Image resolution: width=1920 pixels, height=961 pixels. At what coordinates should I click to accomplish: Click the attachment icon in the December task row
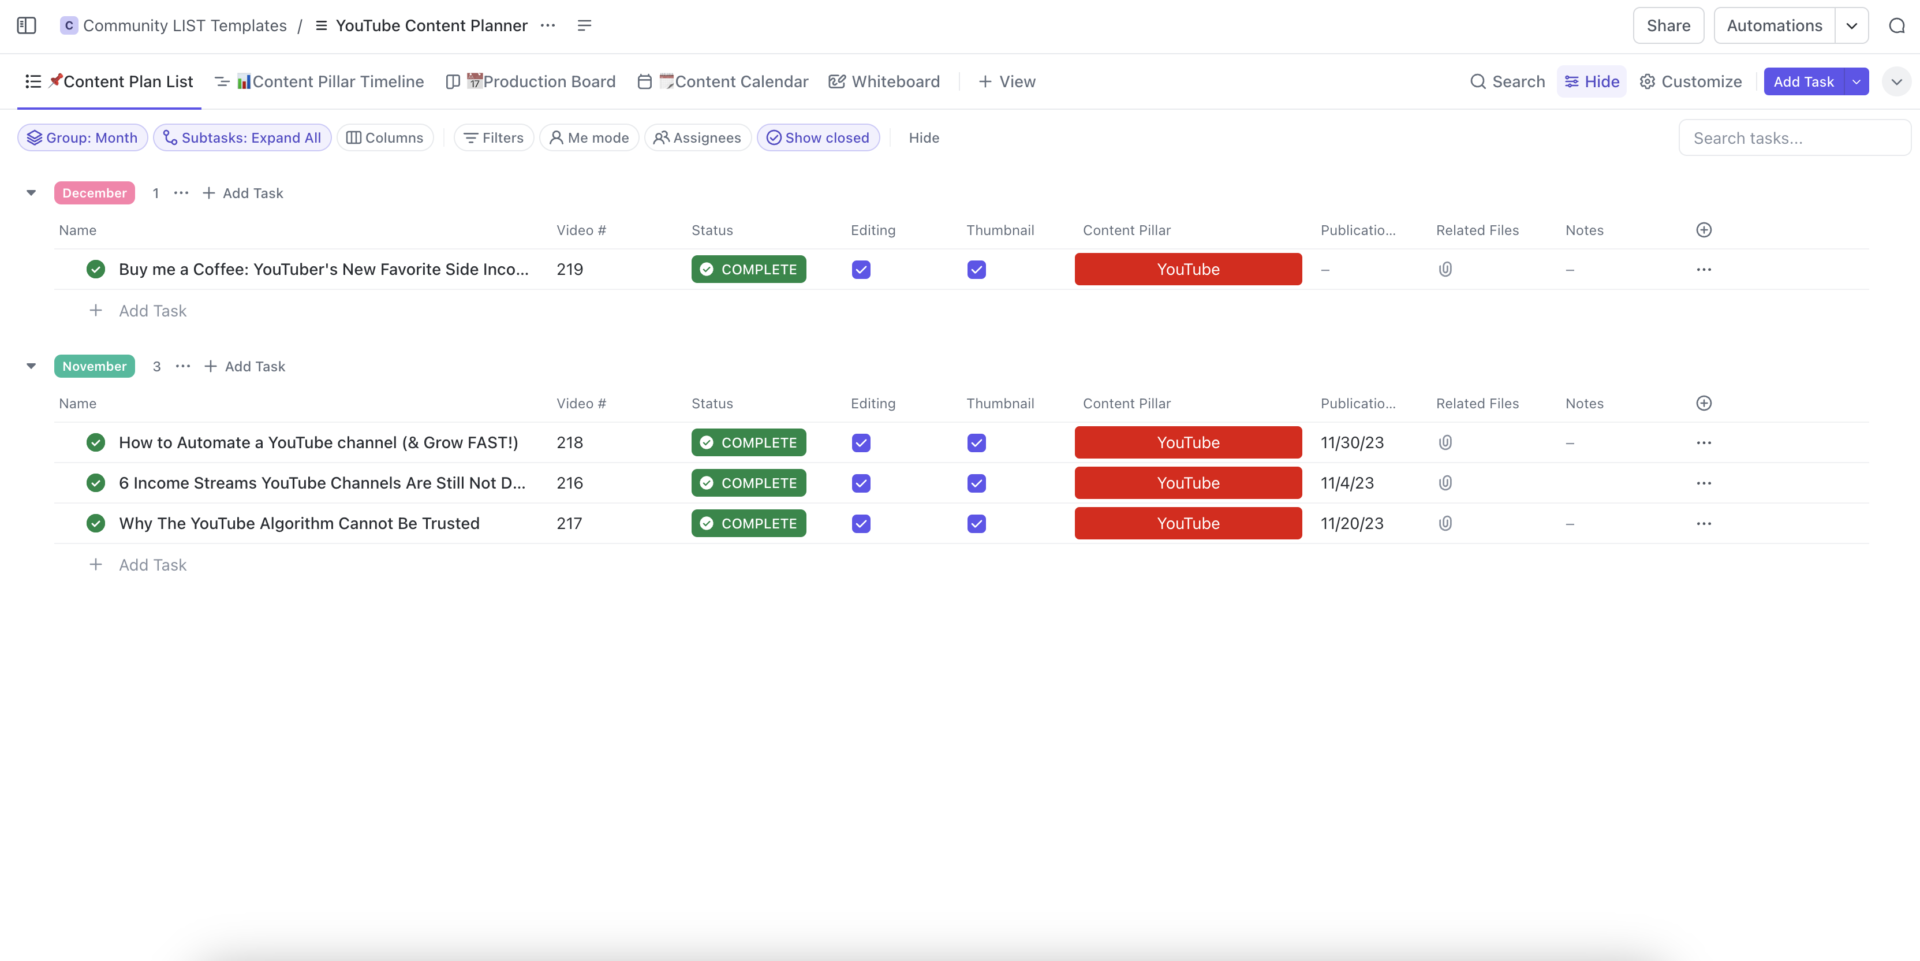click(x=1445, y=270)
